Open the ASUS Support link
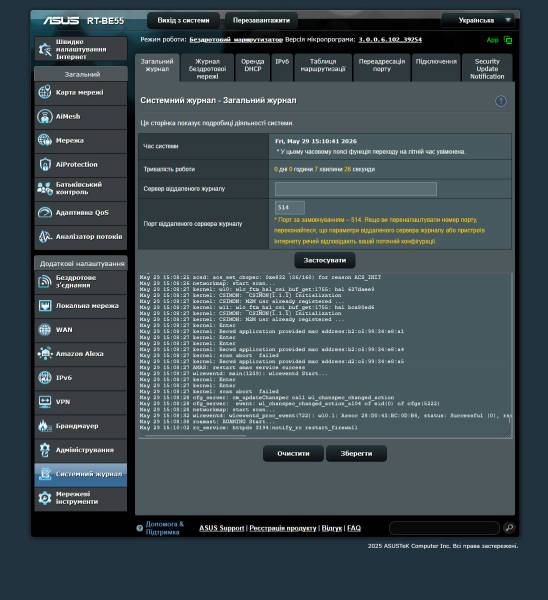 (222, 528)
